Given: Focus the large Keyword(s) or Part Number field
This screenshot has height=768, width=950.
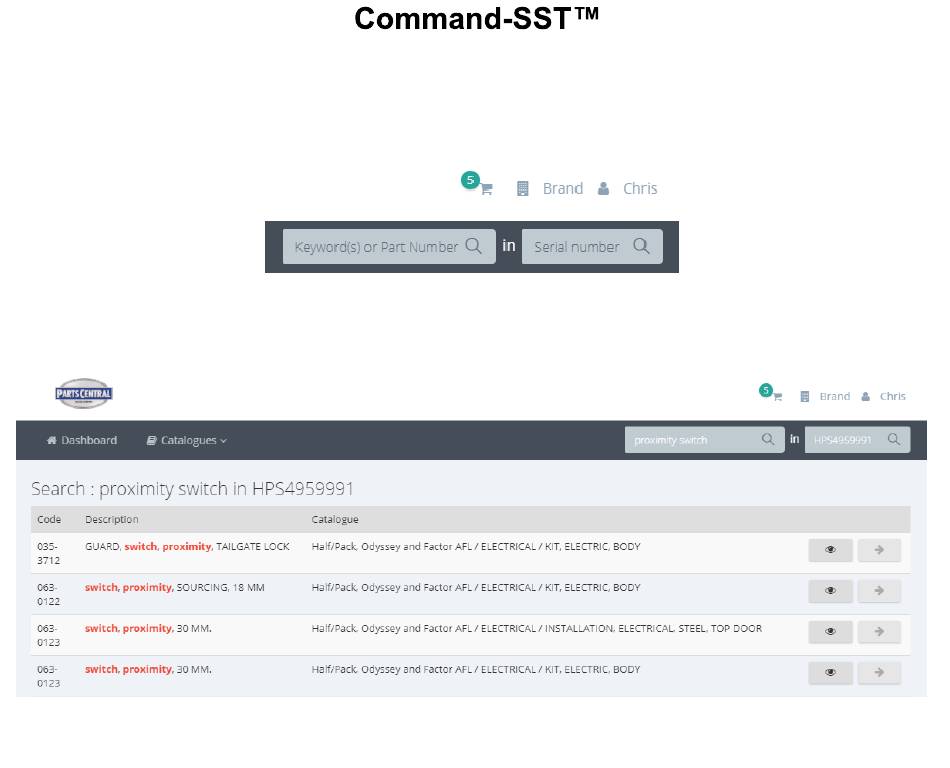Looking at the screenshot, I should [389, 247].
